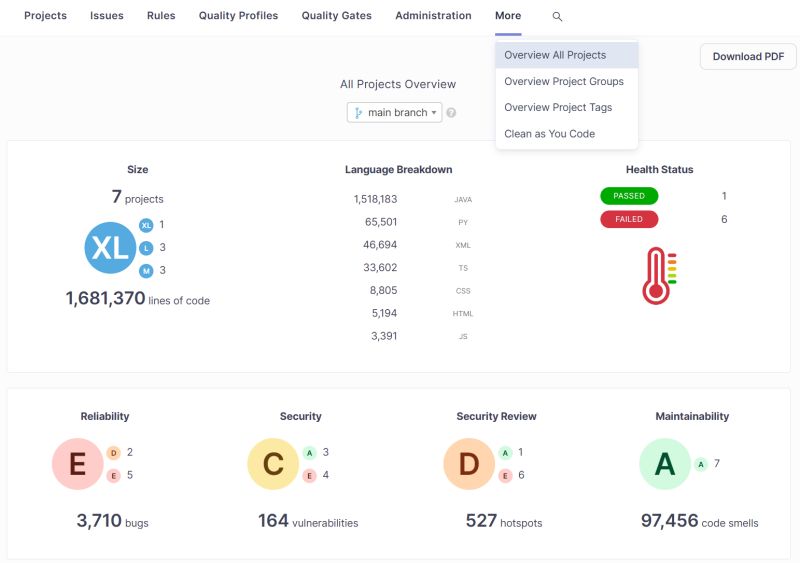Click the 5,194 HTML value
Viewport: 800px width, 563px height.
(x=384, y=313)
